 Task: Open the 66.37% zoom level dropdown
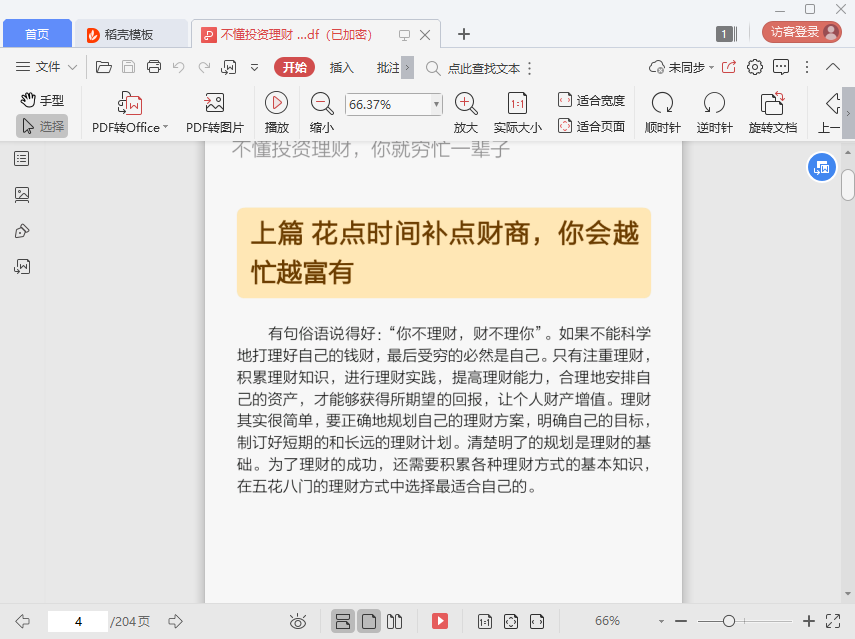(436, 104)
